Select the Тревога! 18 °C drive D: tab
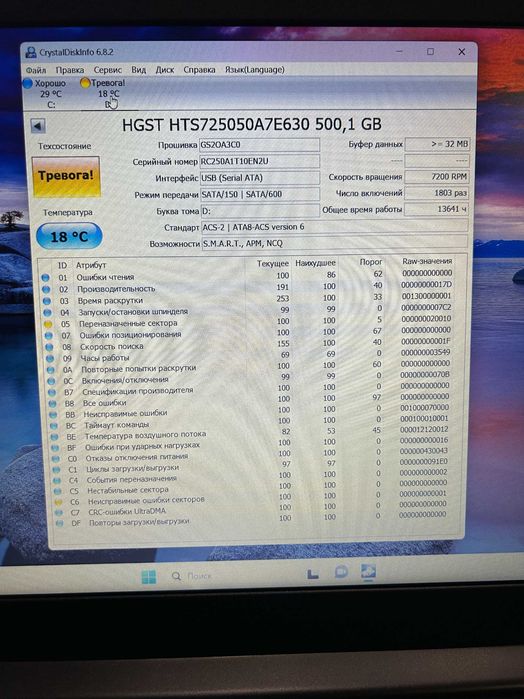 pos(105,94)
